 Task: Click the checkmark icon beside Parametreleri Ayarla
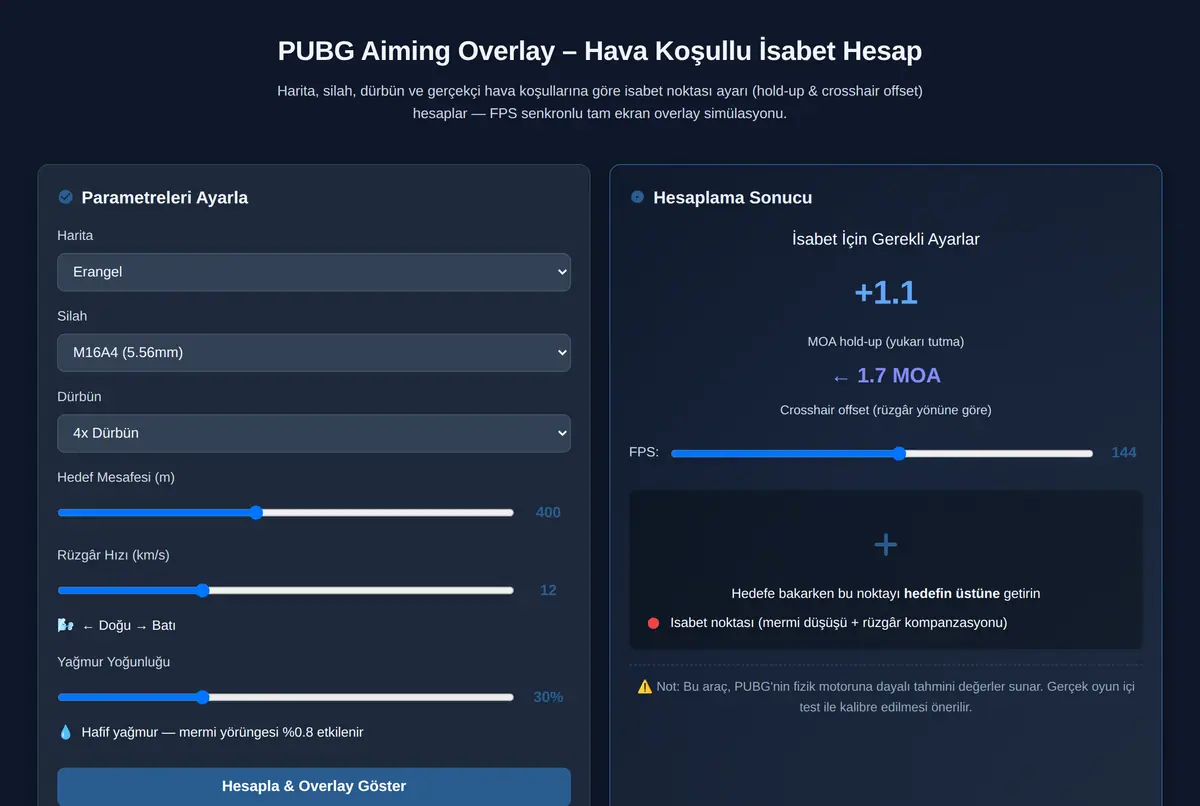(66, 197)
